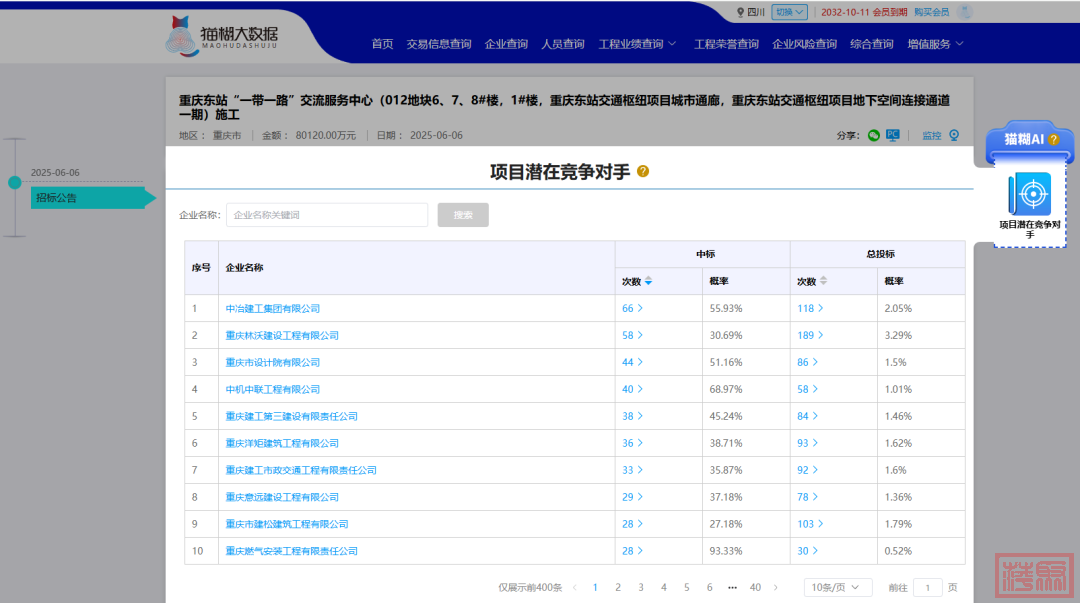Select the 招标公告 timeline tab

click(93, 198)
